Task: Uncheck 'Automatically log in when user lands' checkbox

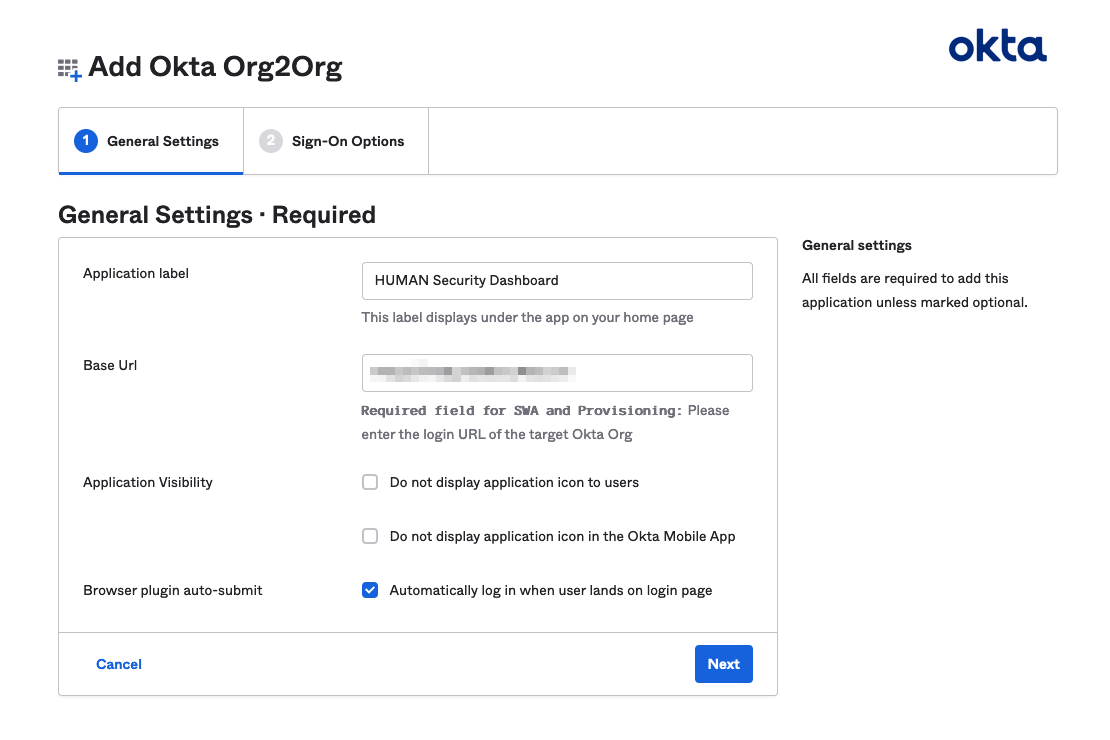Action: pyautogui.click(x=370, y=590)
